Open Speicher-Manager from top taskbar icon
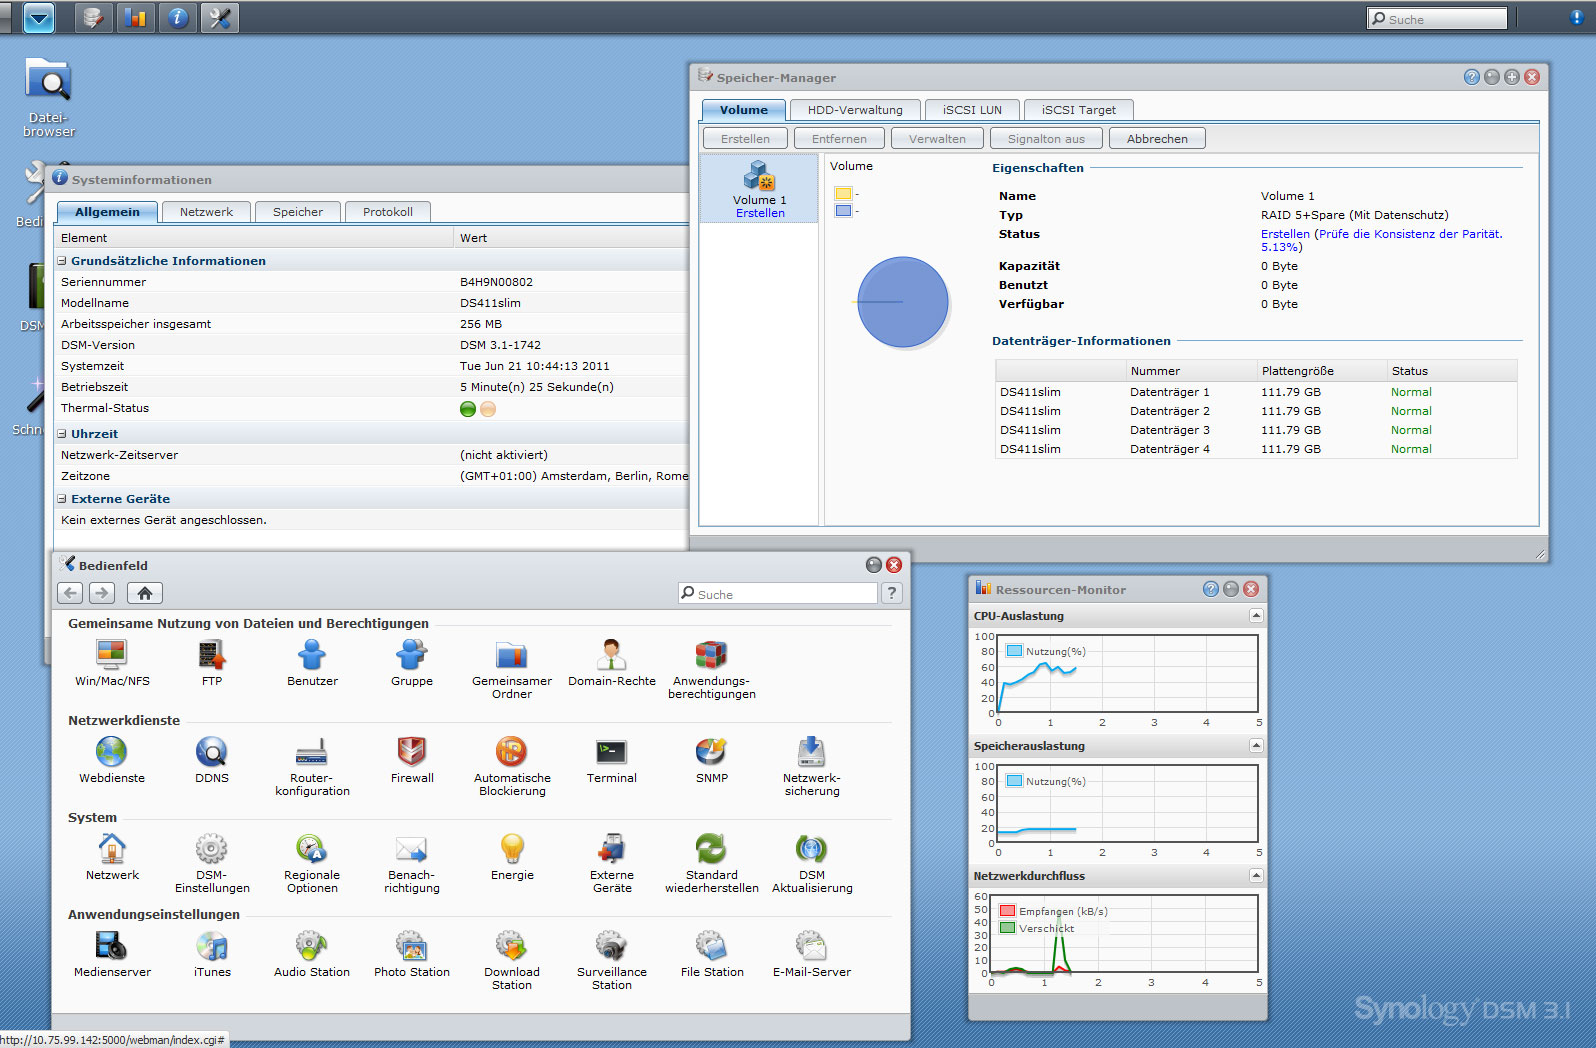 [x=93, y=18]
